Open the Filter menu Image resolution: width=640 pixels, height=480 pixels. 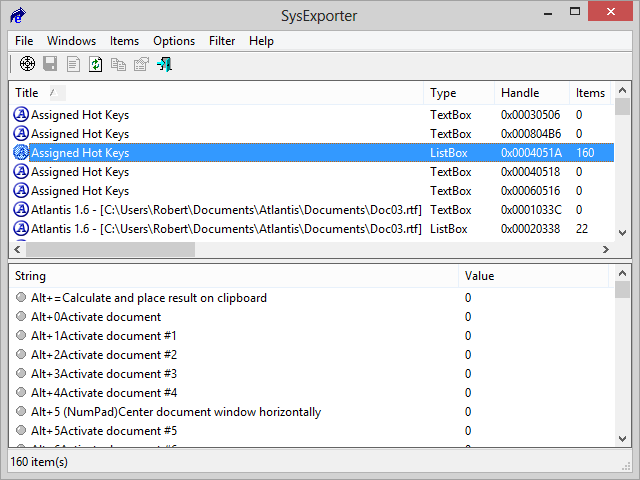(x=222, y=41)
